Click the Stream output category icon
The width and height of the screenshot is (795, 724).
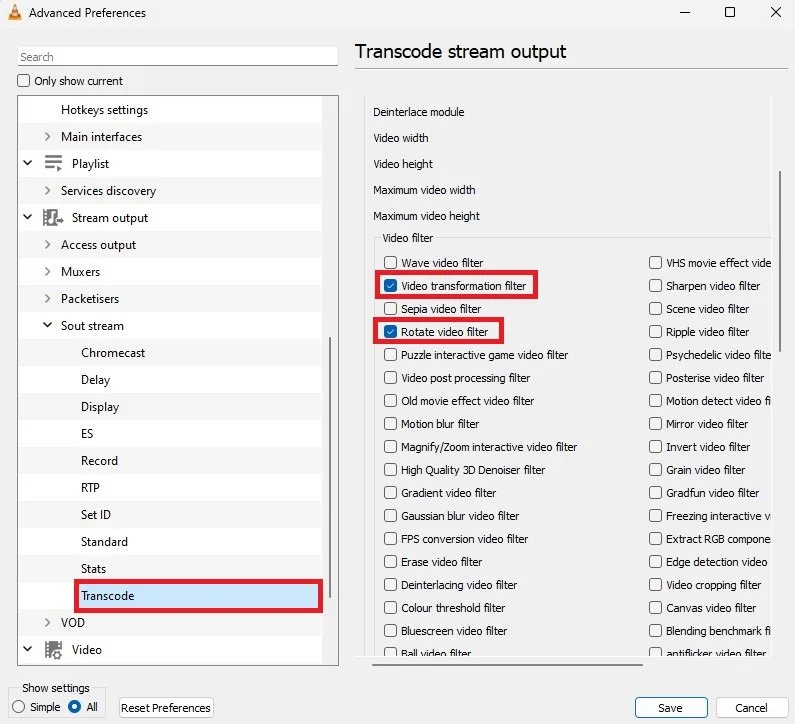pos(53,218)
